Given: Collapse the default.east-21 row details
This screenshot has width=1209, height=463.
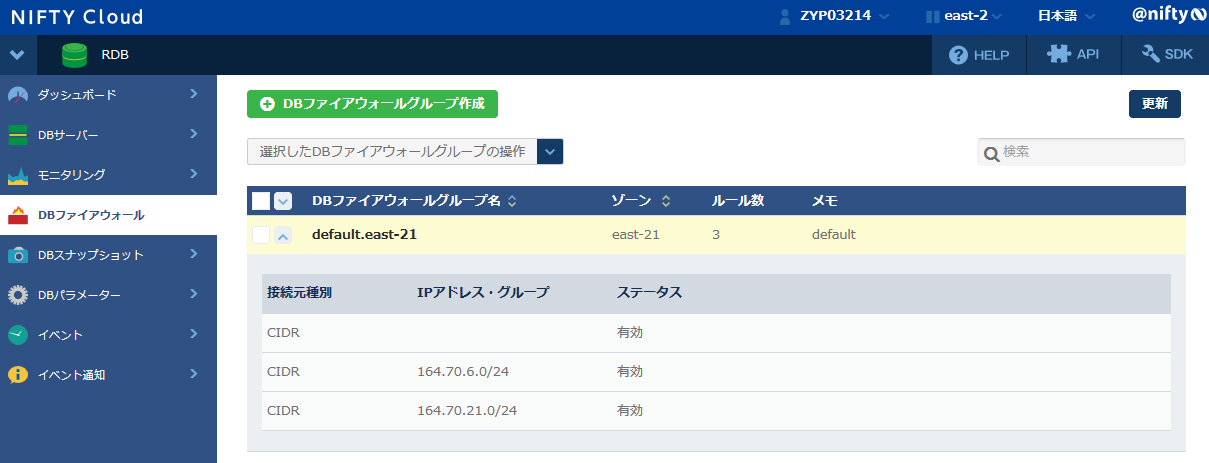Looking at the screenshot, I should [x=283, y=235].
